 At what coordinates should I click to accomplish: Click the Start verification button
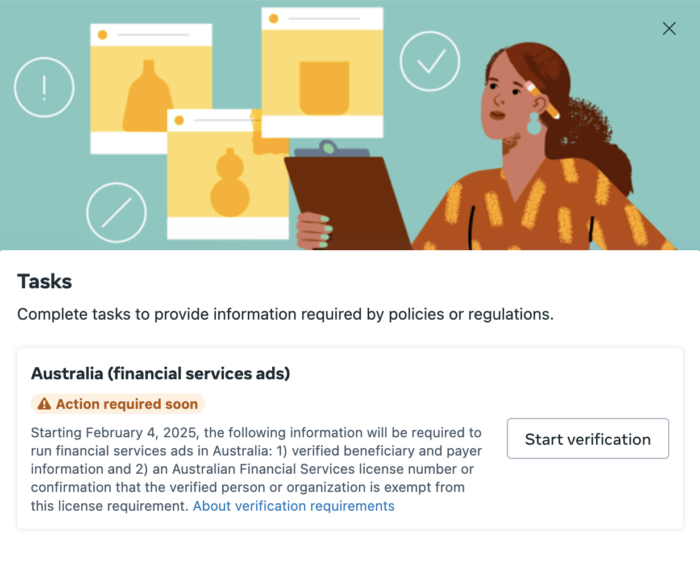coord(588,438)
